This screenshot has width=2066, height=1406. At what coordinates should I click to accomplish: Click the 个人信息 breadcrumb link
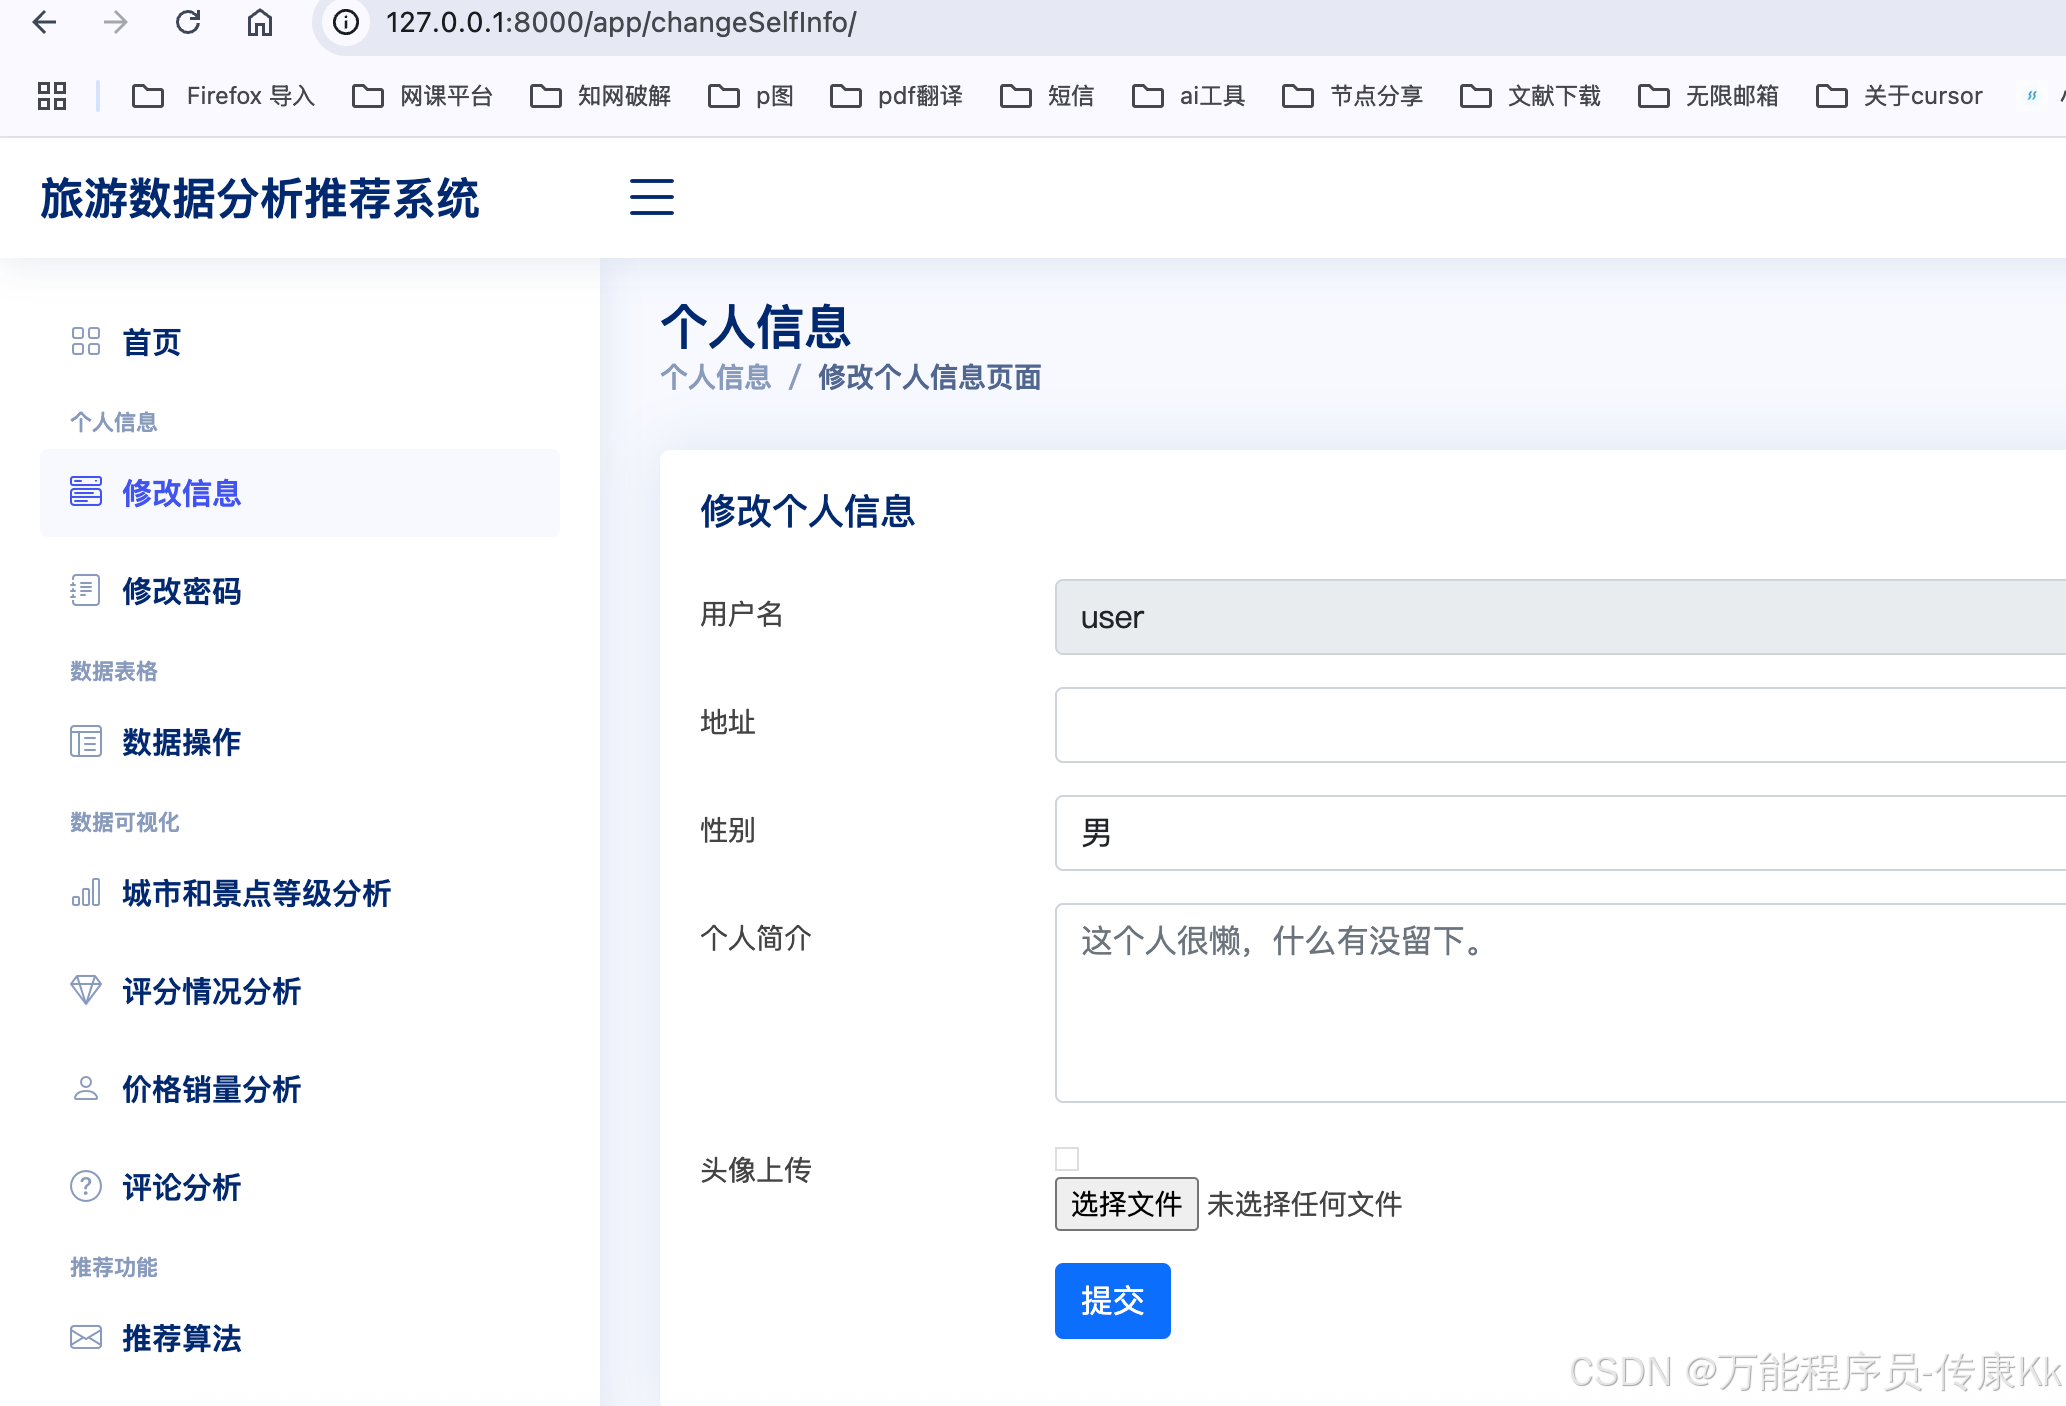(716, 378)
